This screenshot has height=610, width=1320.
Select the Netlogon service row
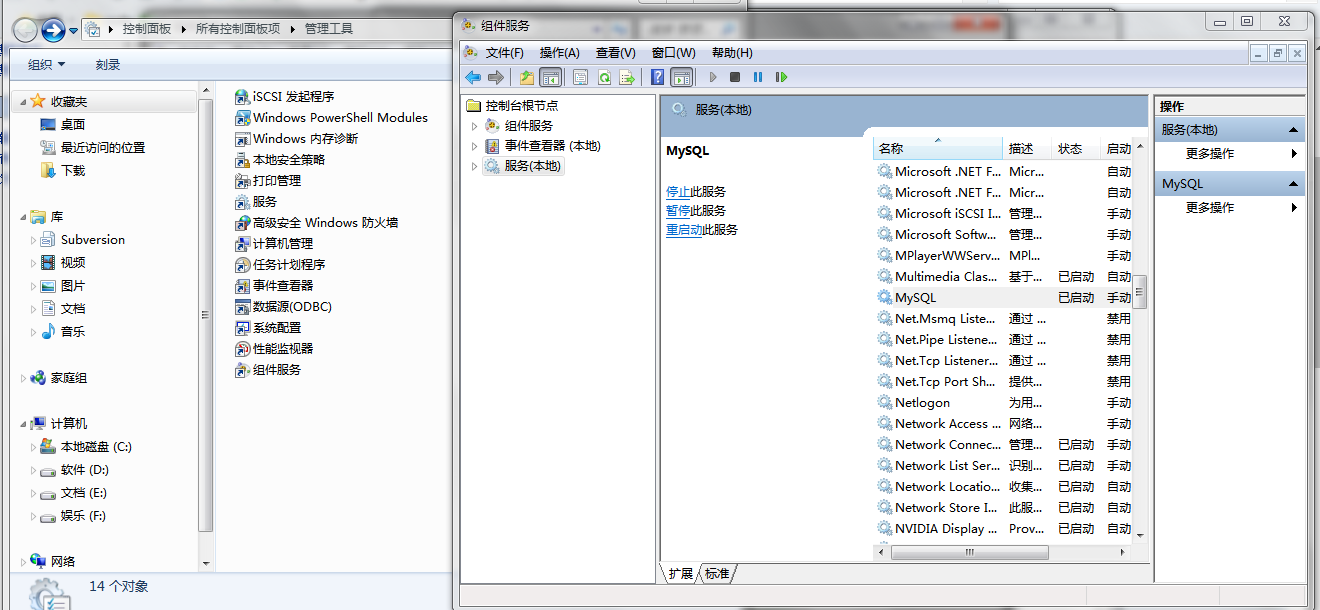pyautogui.click(x=1003, y=403)
